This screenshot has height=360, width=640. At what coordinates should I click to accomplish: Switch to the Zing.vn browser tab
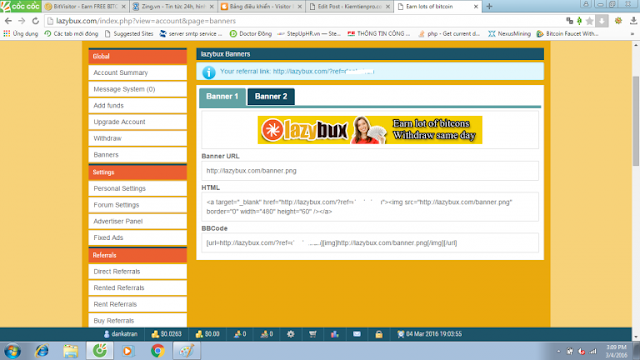(174, 7)
